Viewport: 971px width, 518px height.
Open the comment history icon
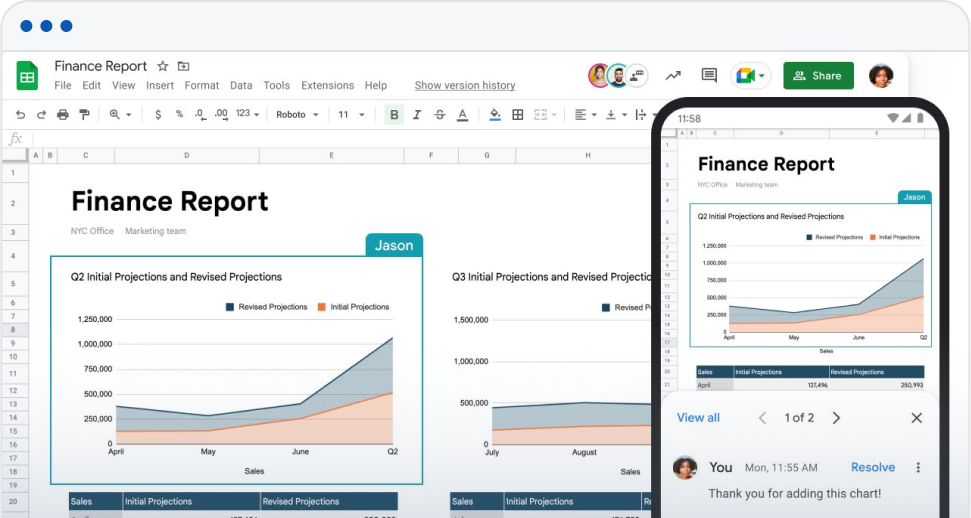point(709,76)
